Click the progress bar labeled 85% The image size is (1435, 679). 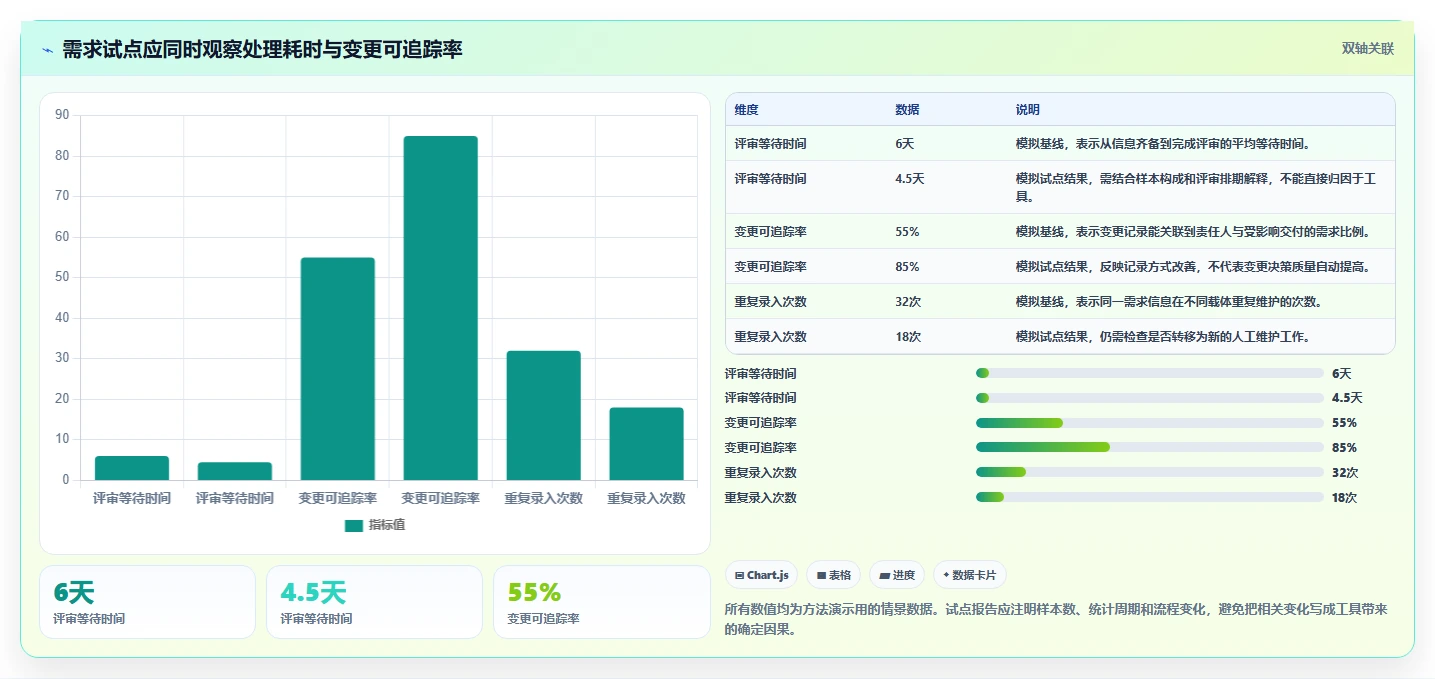click(x=1150, y=448)
